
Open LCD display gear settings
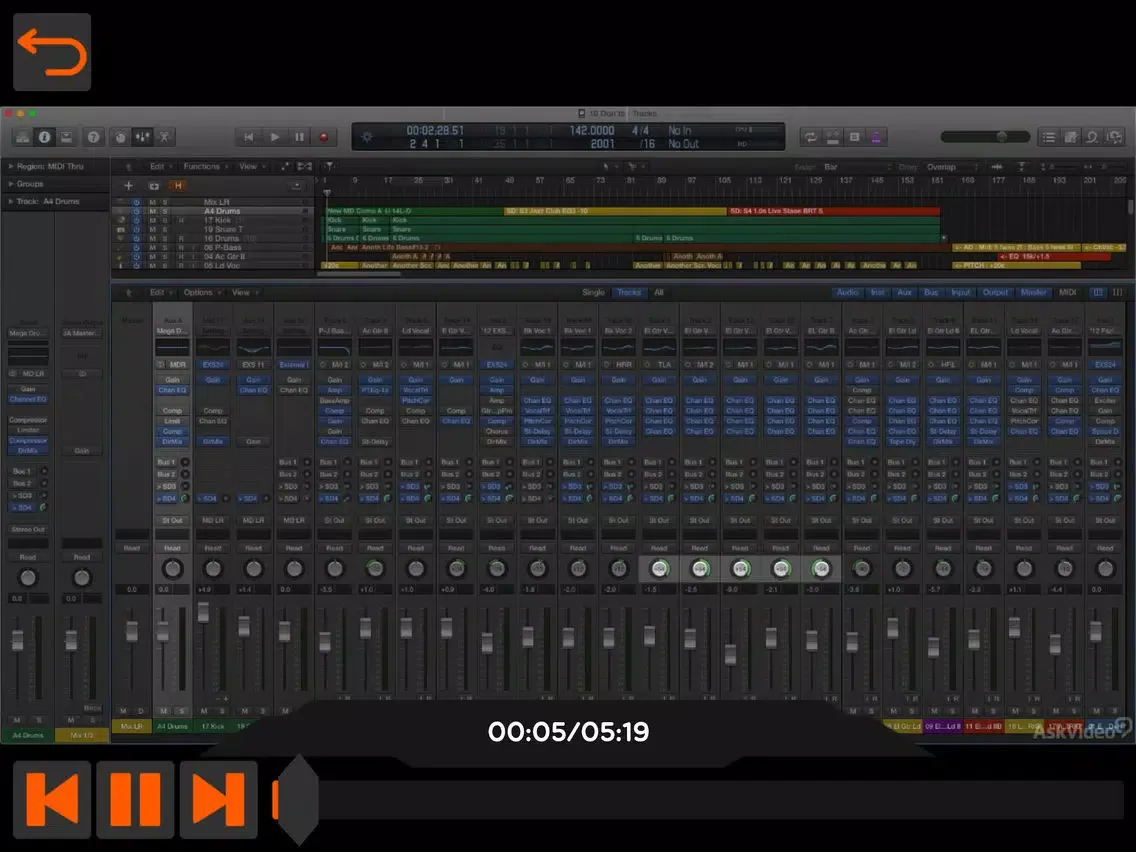coord(367,137)
